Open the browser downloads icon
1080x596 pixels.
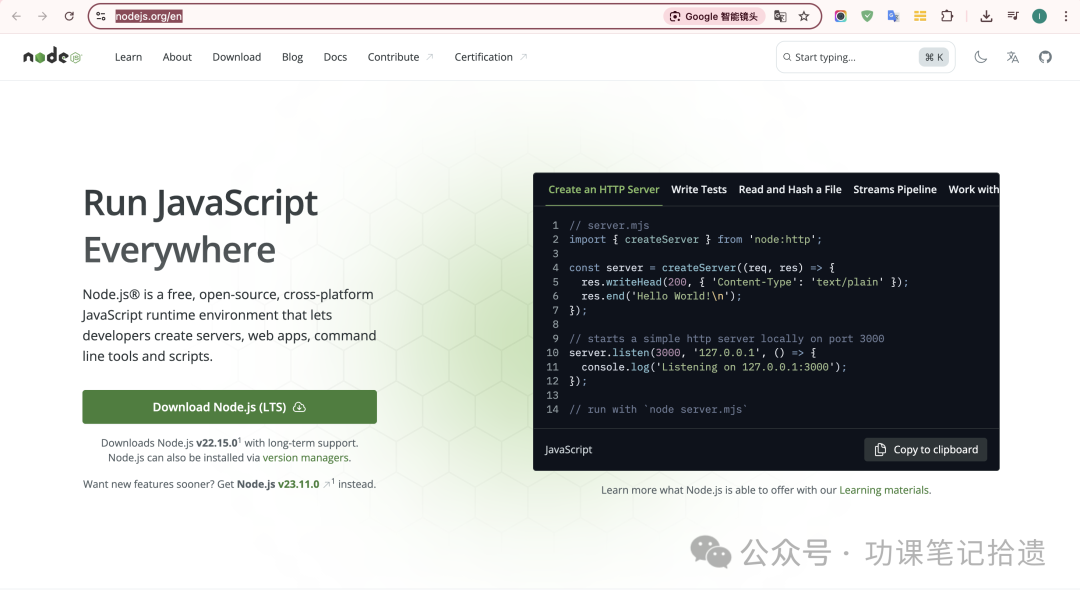pyautogui.click(x=986, y=17)
